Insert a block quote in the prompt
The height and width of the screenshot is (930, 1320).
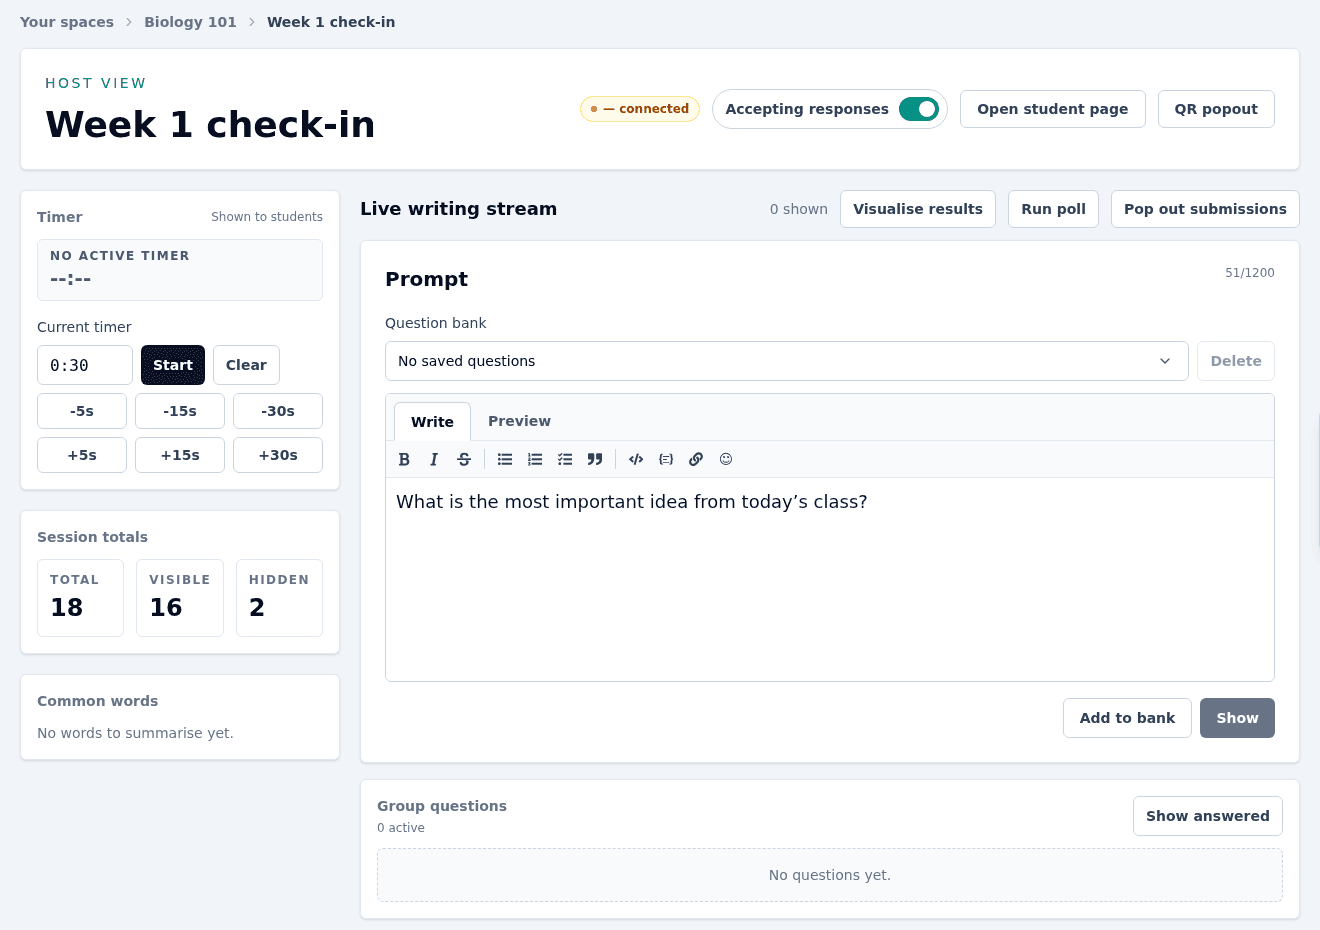pyautogui.click(x=595, y=459)
